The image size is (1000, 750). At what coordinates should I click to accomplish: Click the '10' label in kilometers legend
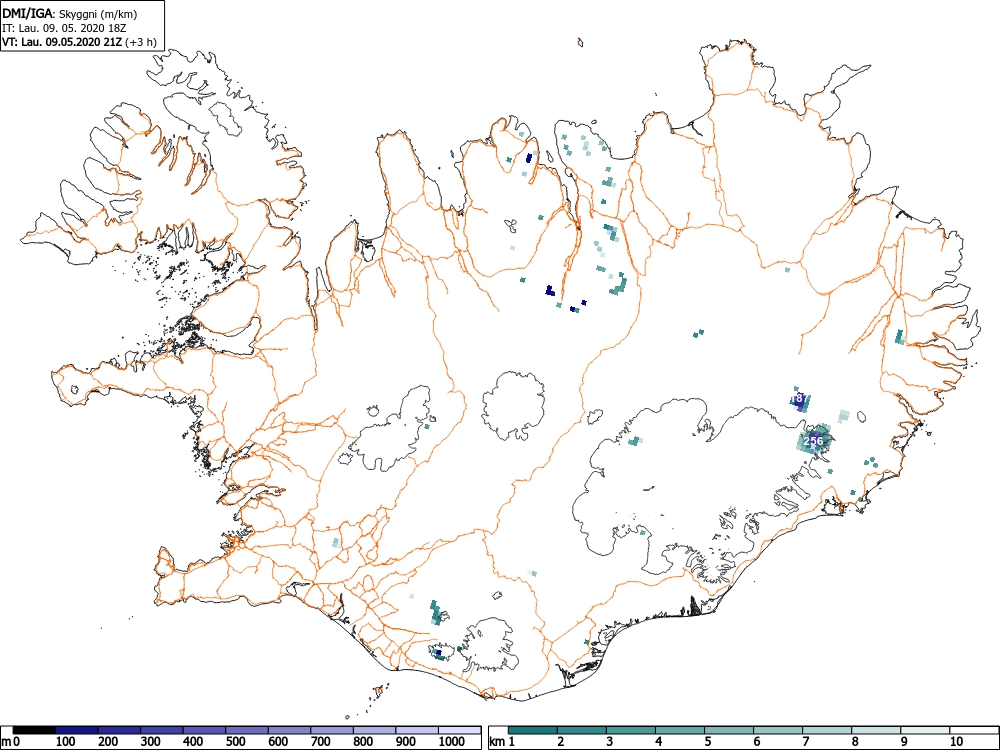point(956,742)
